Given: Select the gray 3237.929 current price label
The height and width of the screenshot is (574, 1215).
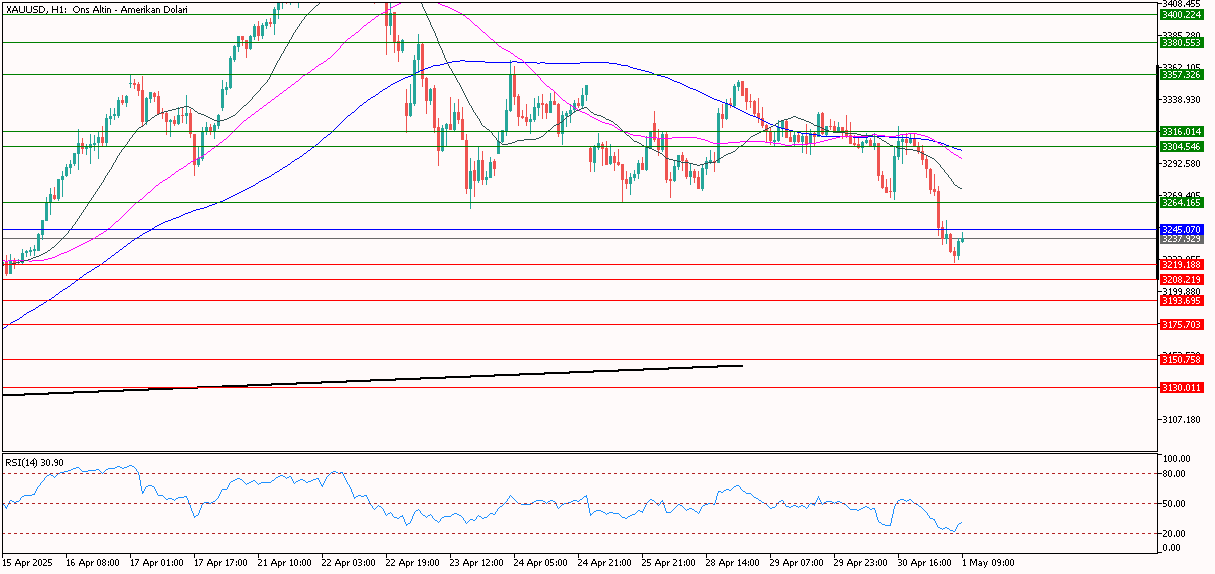Looking at the screenshot, I should (1180, 239).
